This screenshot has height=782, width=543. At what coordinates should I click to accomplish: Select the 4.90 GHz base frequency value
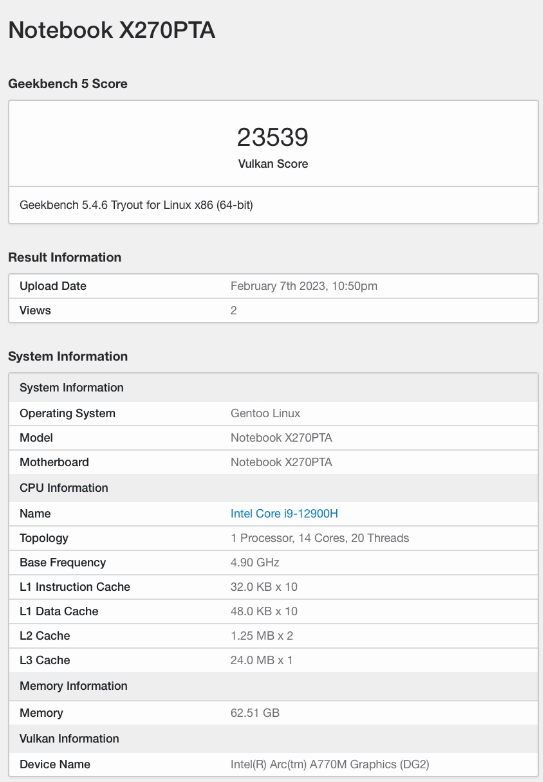(x=255, y=563)
